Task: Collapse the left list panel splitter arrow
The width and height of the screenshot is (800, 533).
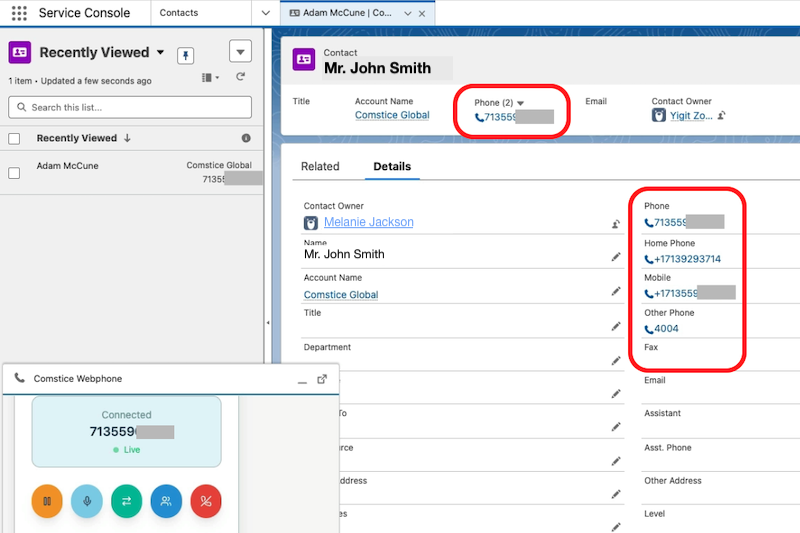Action: (268, 322)
